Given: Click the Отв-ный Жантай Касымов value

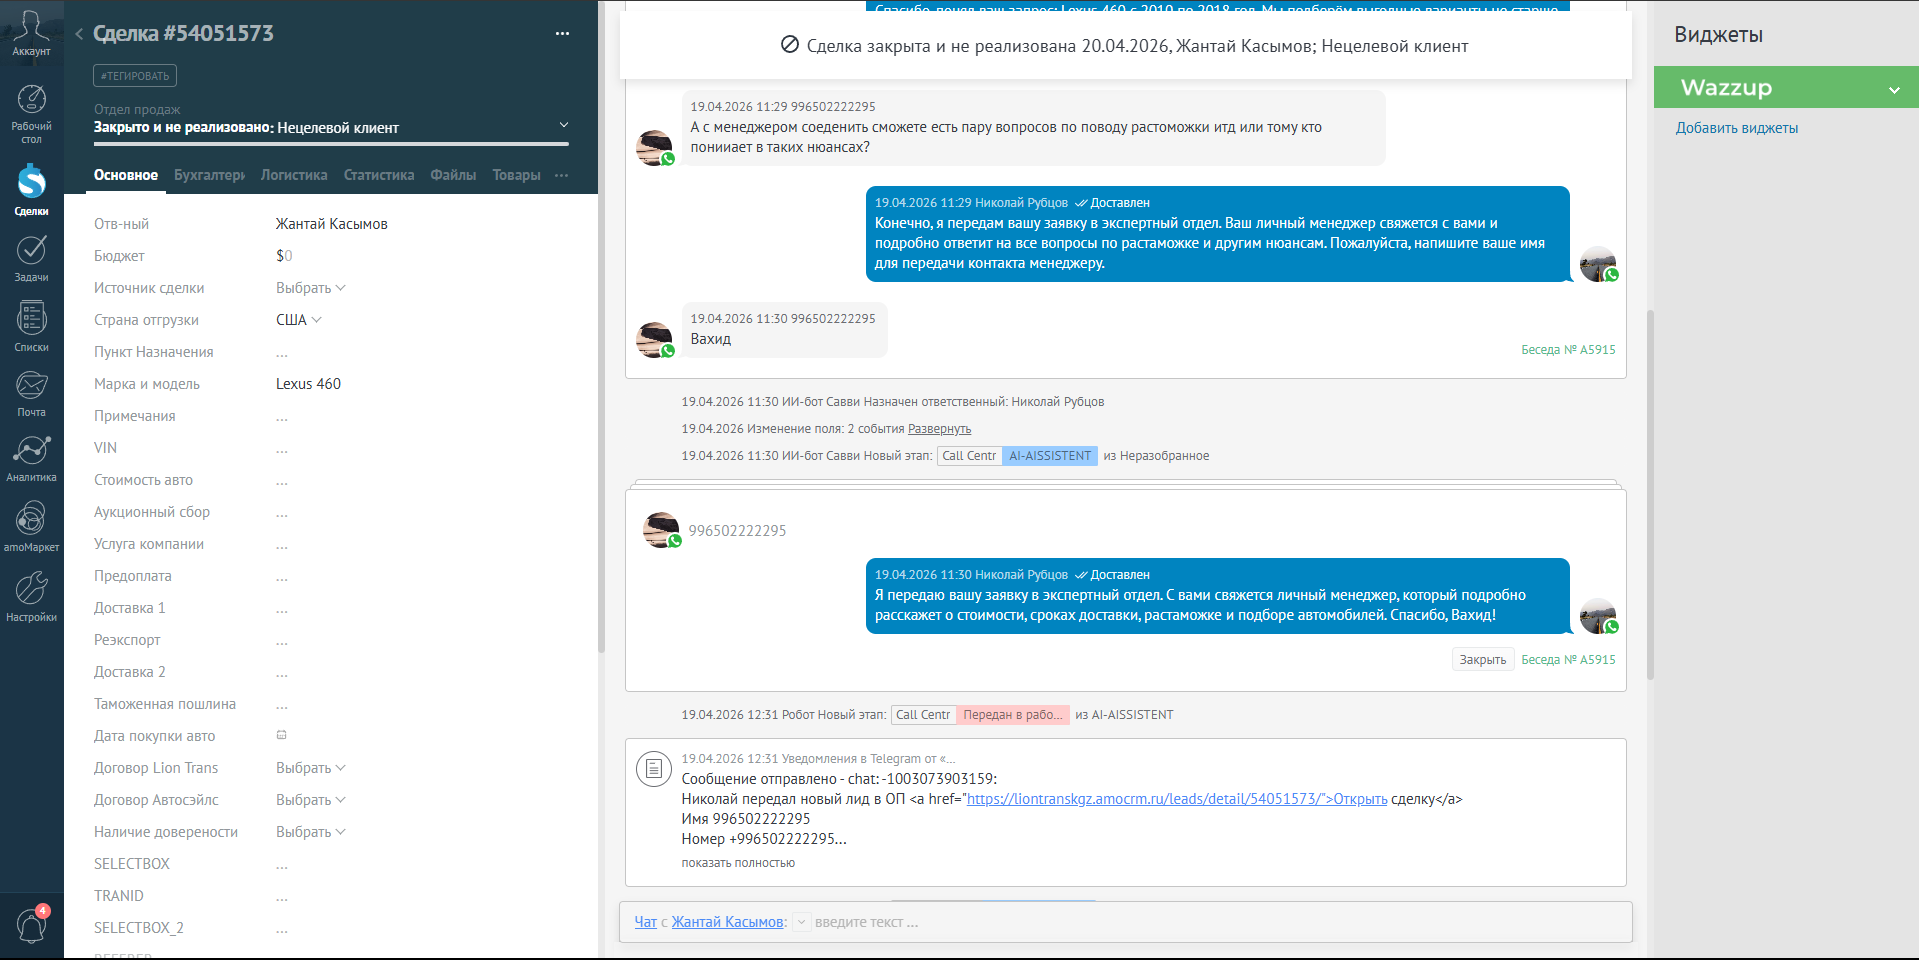Looking at the screenshot, I should point(332,224).
